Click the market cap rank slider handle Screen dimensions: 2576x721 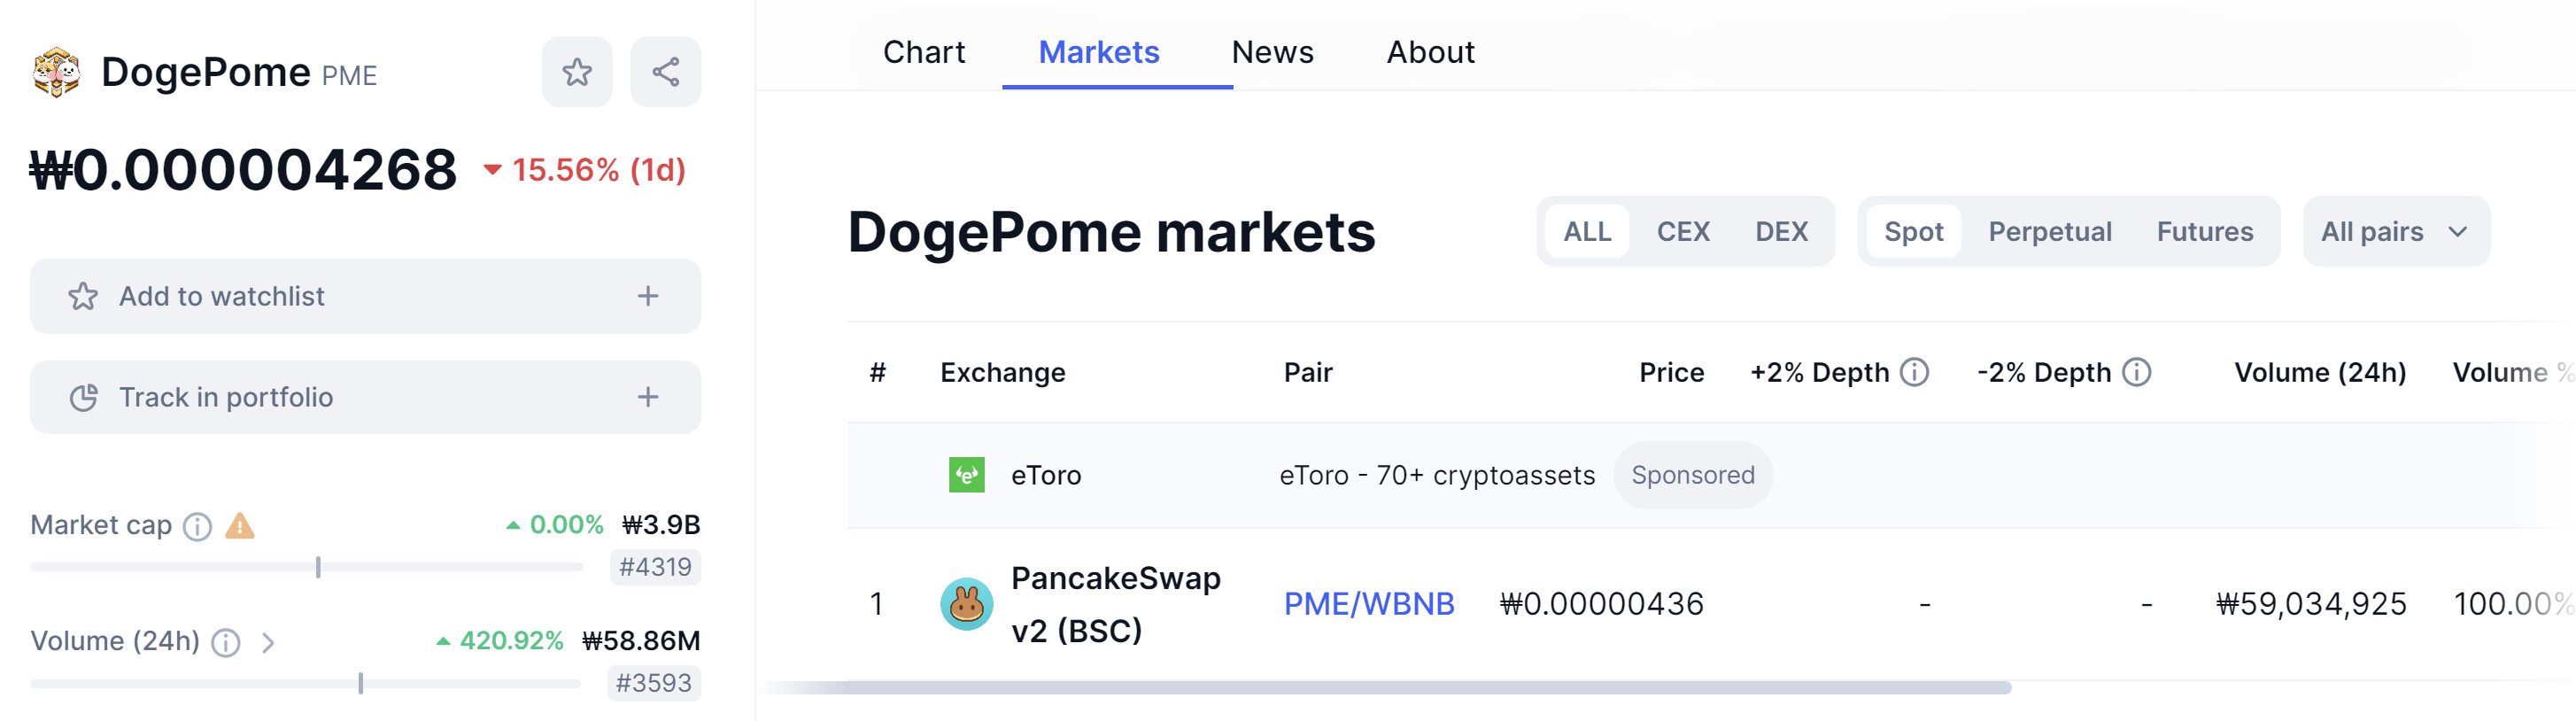point(318,565)
